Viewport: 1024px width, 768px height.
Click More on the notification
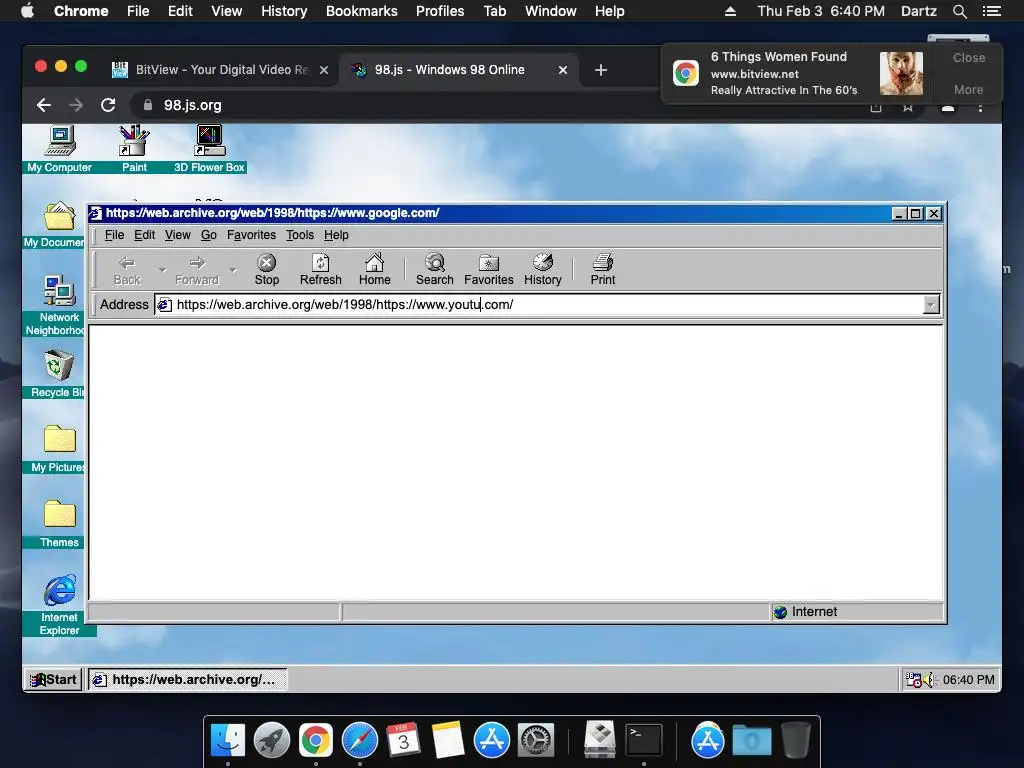tap(968, 89)
